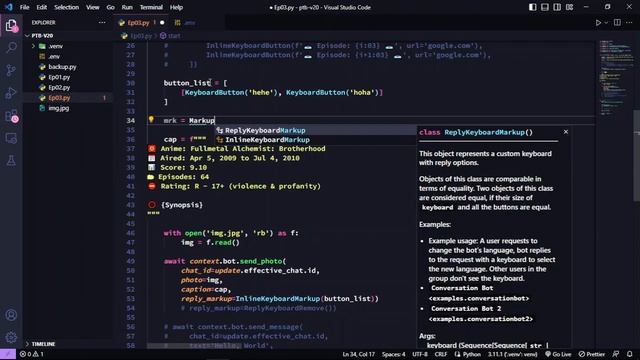640x360 pixels.
Task: Collapse the PTB-V20 folder section
Action: point(68,36)
